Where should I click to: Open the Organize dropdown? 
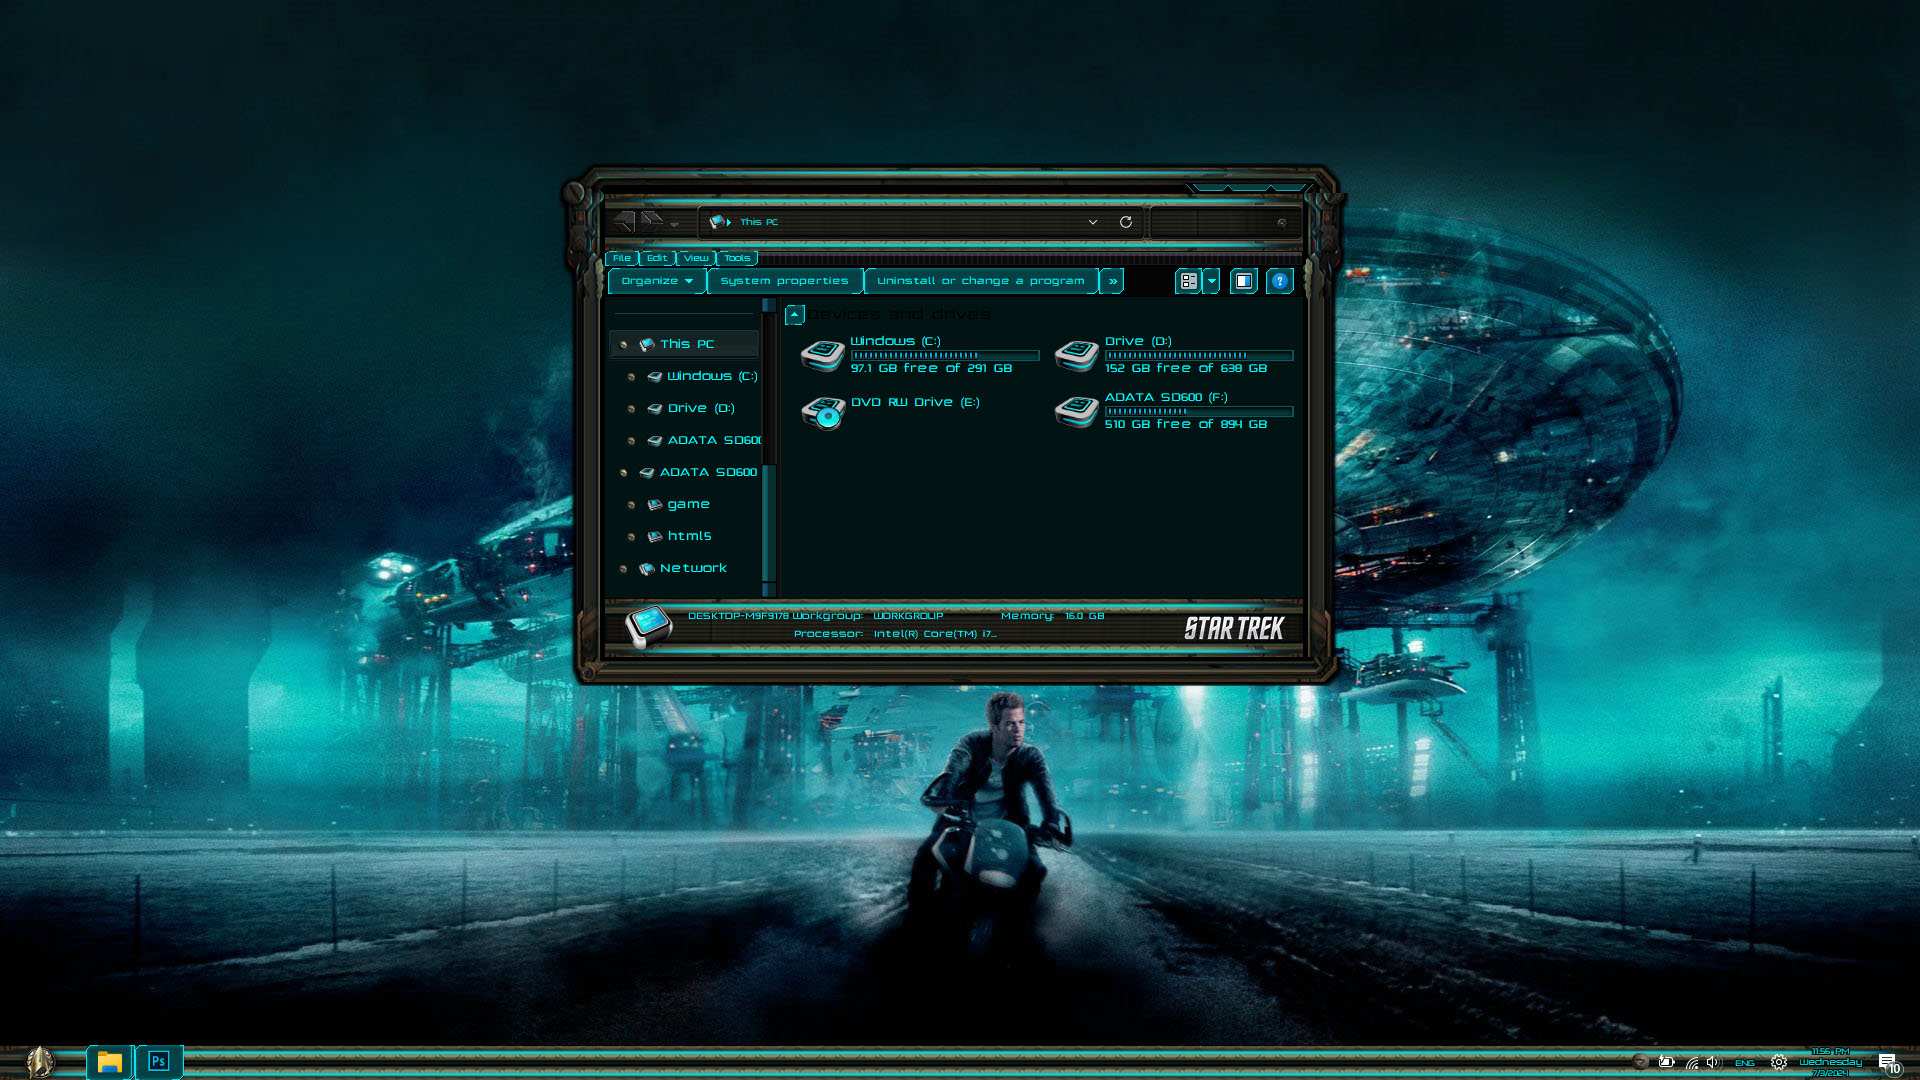[x=657, y=281]
